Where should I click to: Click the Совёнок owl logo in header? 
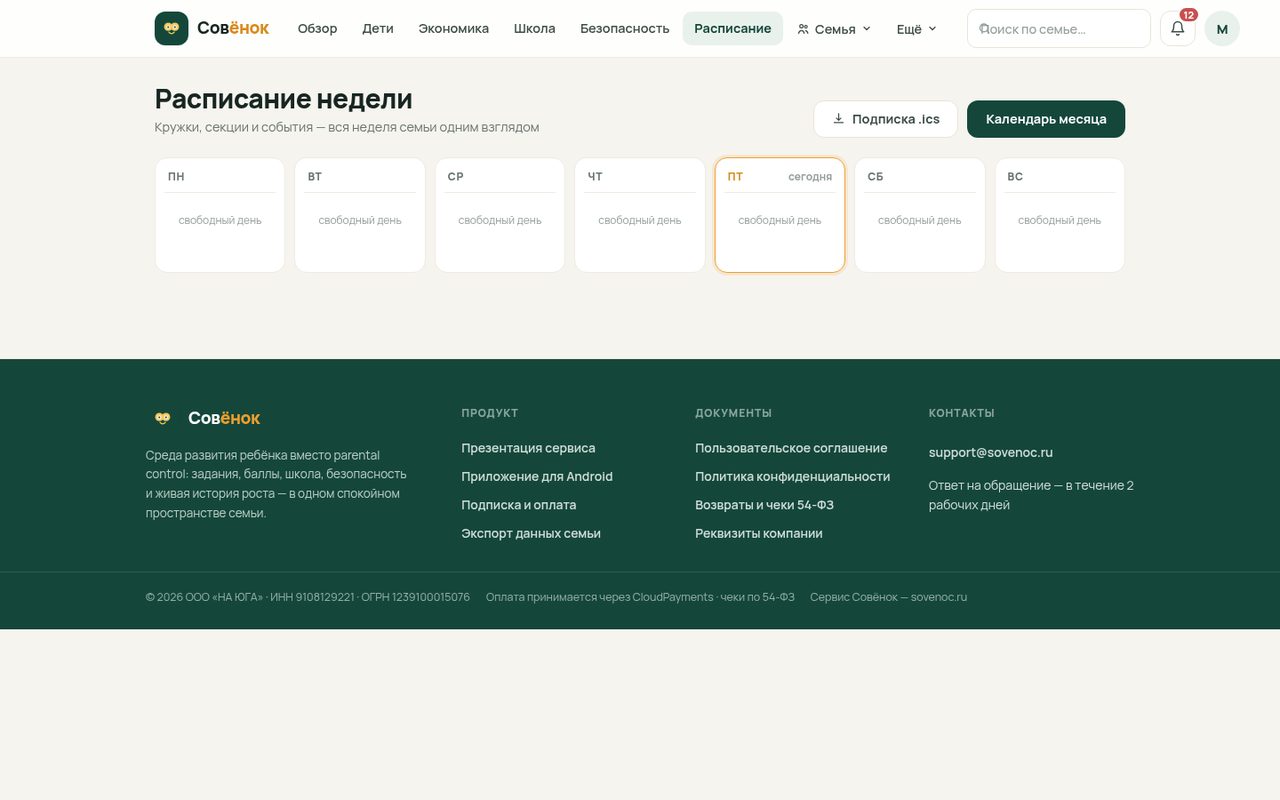(x=212, y=28)
